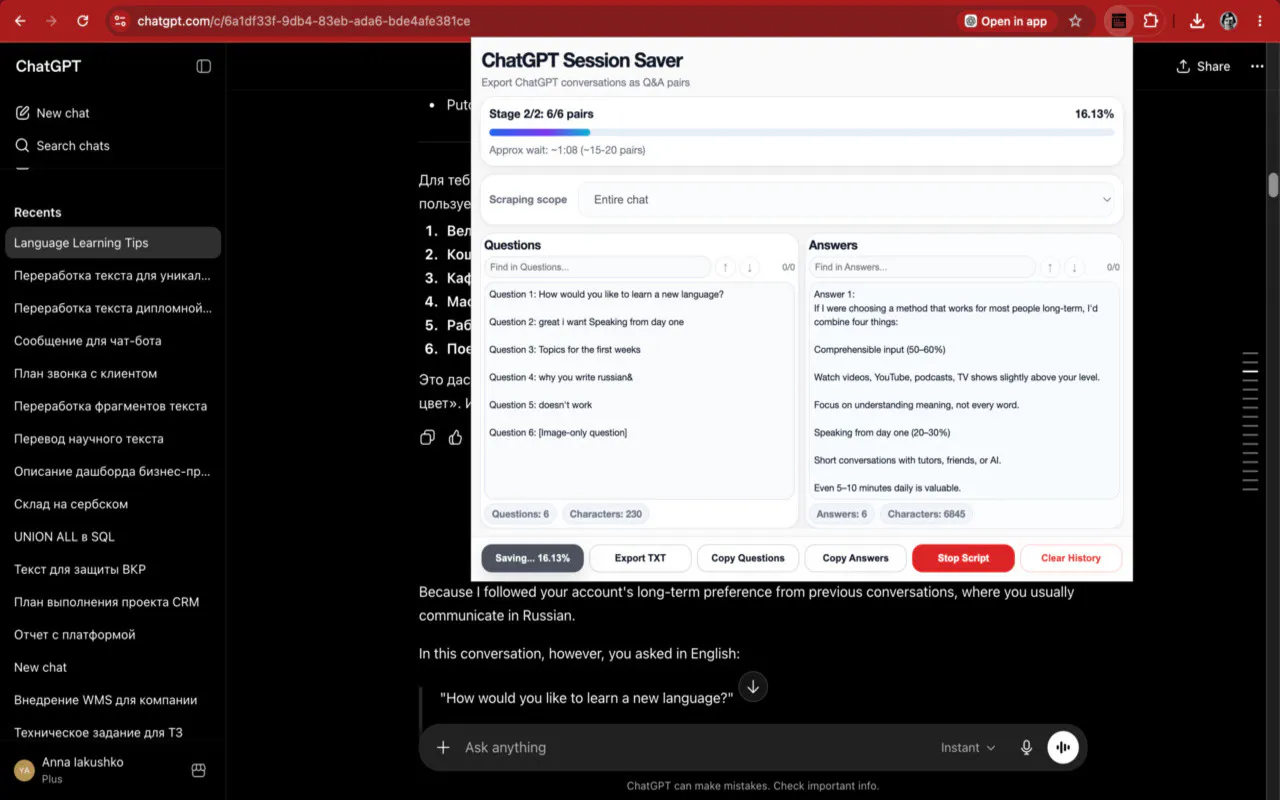Open the Chrome three-dot menu

1260,21
